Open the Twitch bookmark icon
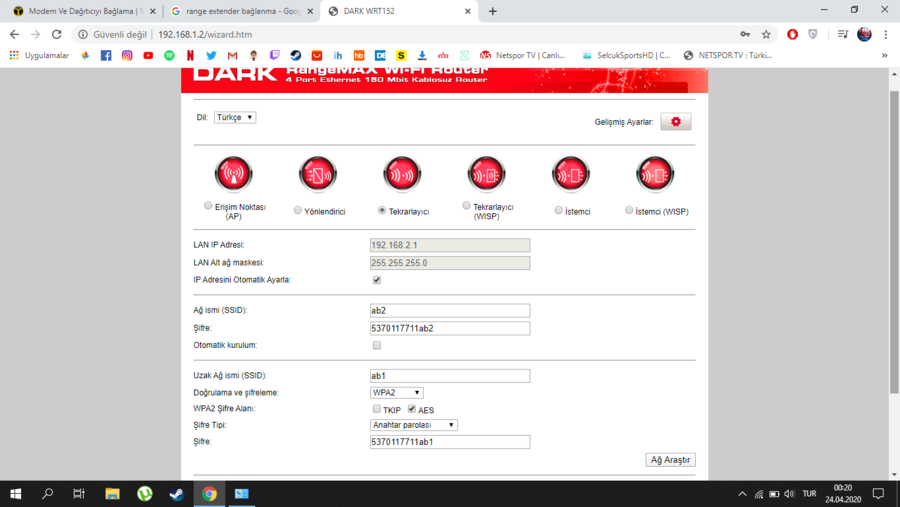The image size is (900, 507). [x=274, y=56]
